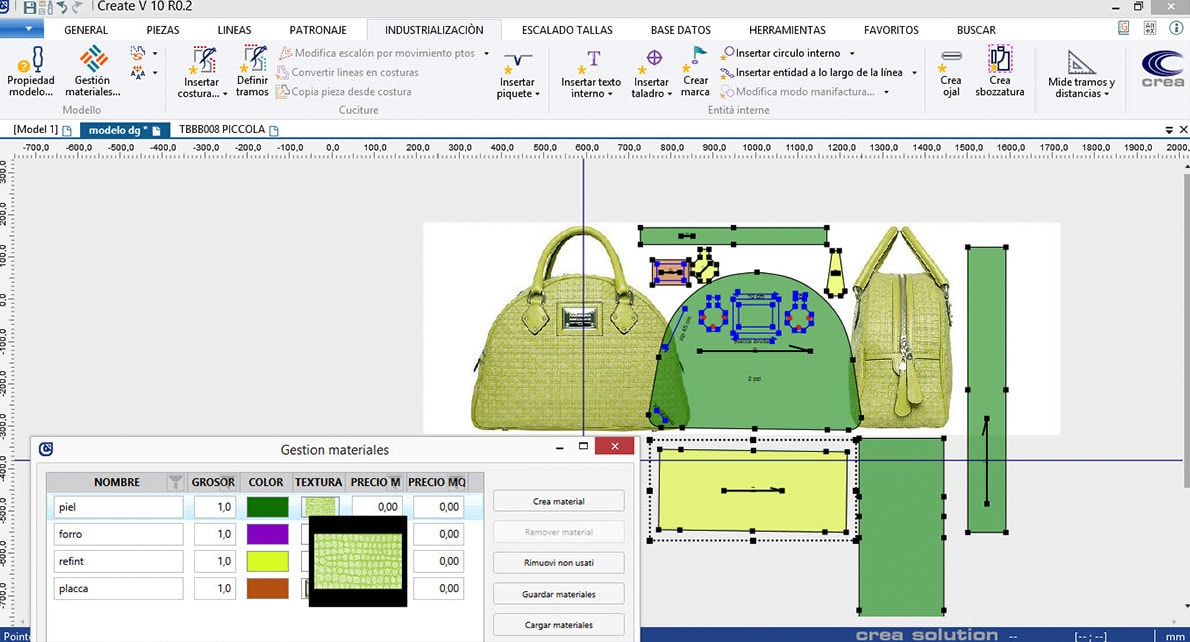Select the purple color swatch for forro
Viewport: 1190px width, 642px height.
point(265,534)
